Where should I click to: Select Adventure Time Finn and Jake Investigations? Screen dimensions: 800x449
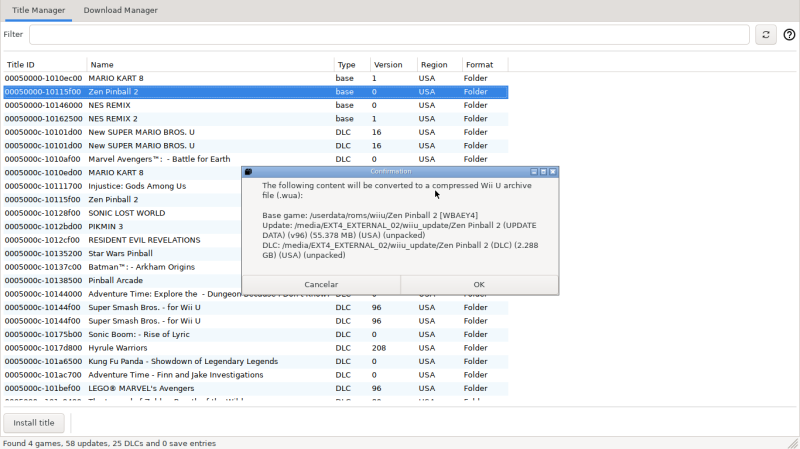[256, 375]
